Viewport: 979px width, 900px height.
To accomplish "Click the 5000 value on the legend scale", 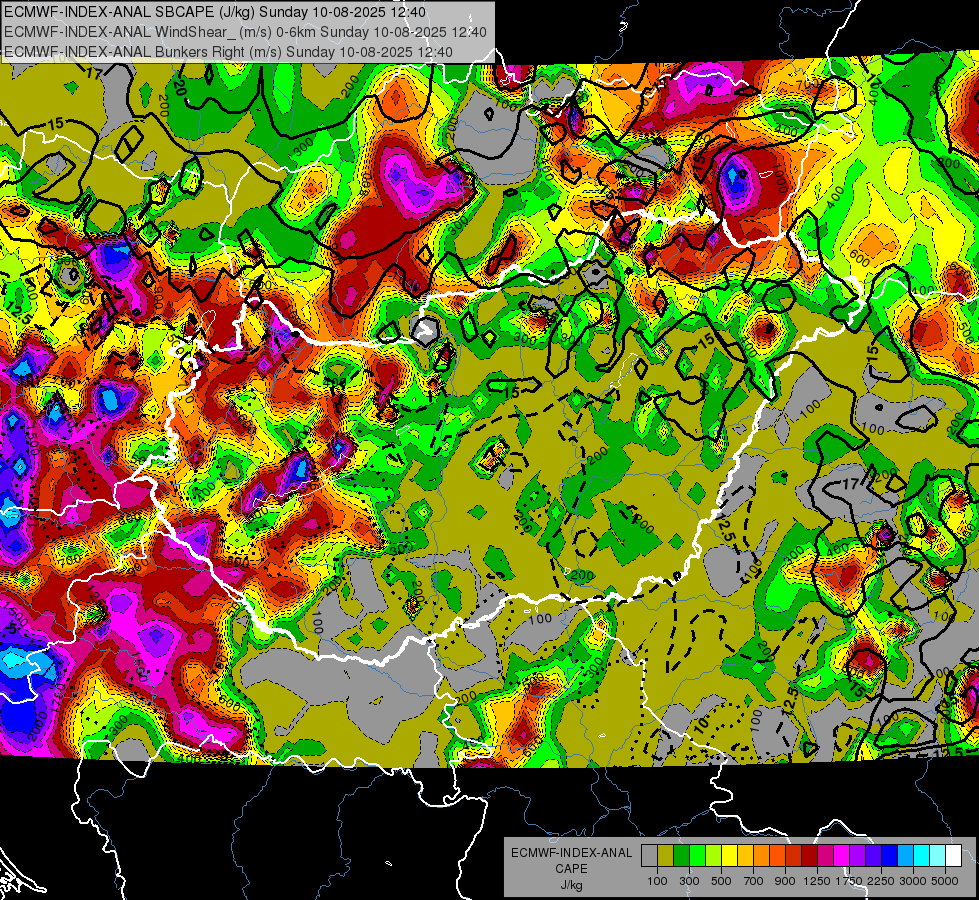I will point(945,881).
